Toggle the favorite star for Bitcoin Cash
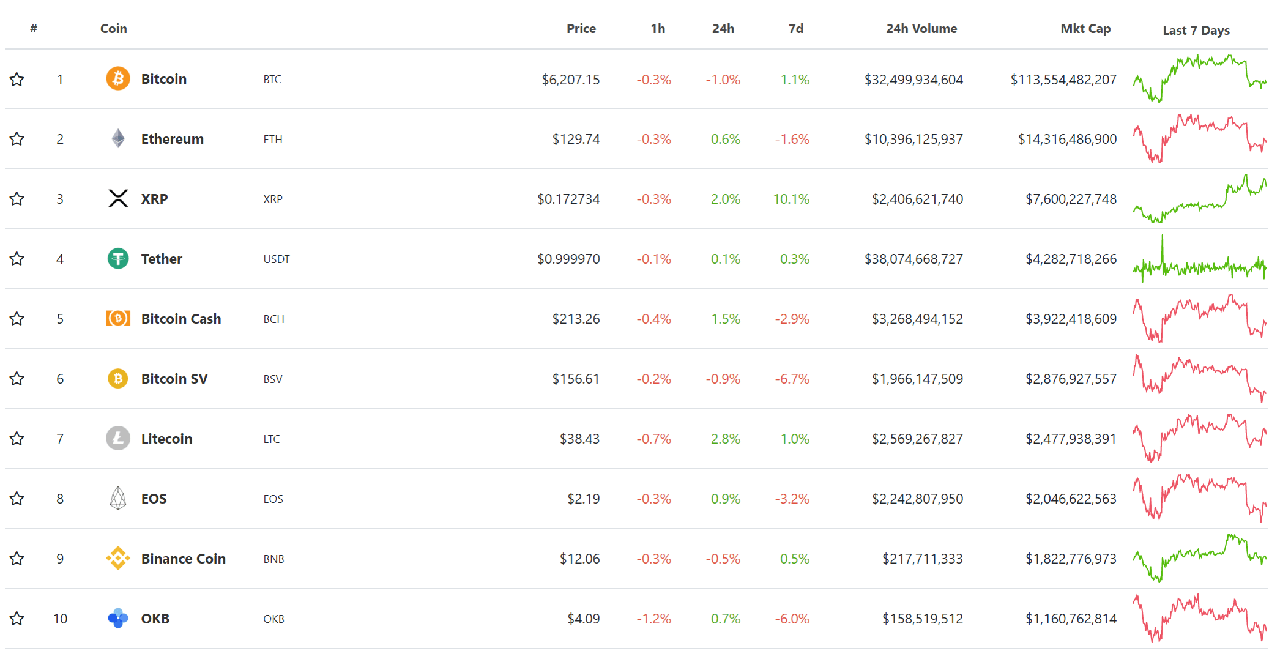This screenshot has width=1280, height=651. click(x=16, y=319)
